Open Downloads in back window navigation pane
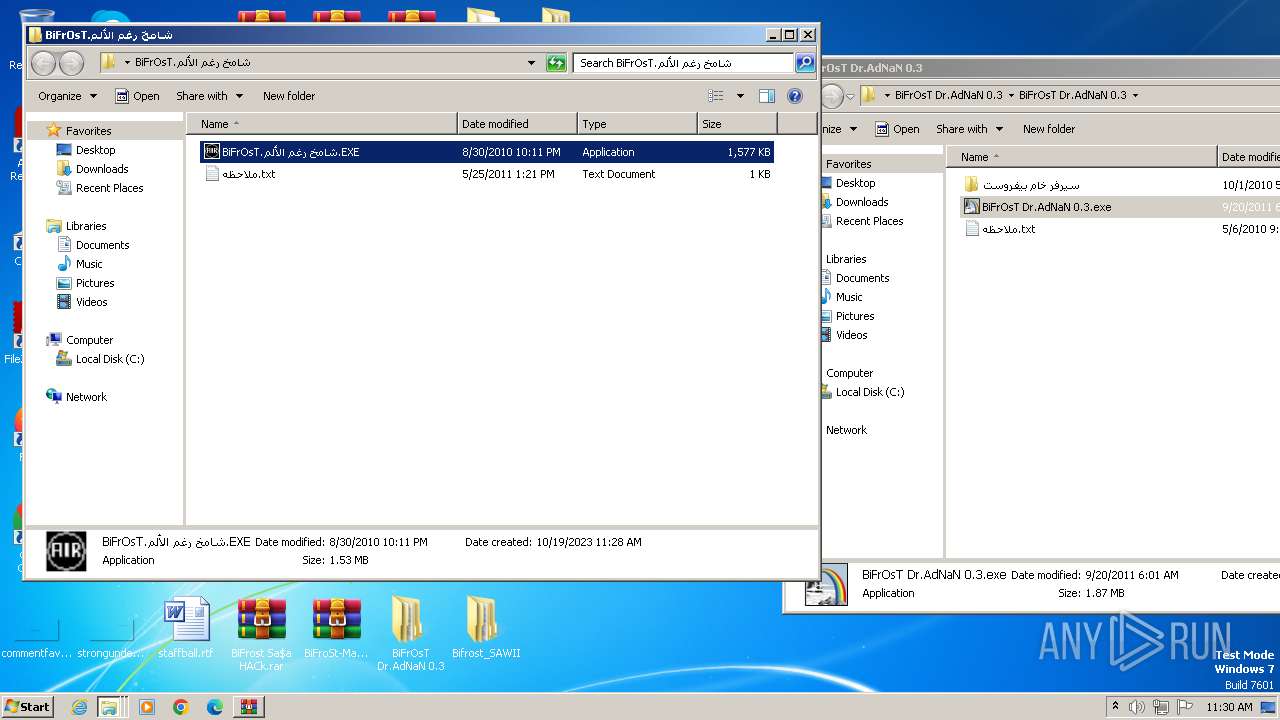 pyautogui.click(x=862, y=202)
